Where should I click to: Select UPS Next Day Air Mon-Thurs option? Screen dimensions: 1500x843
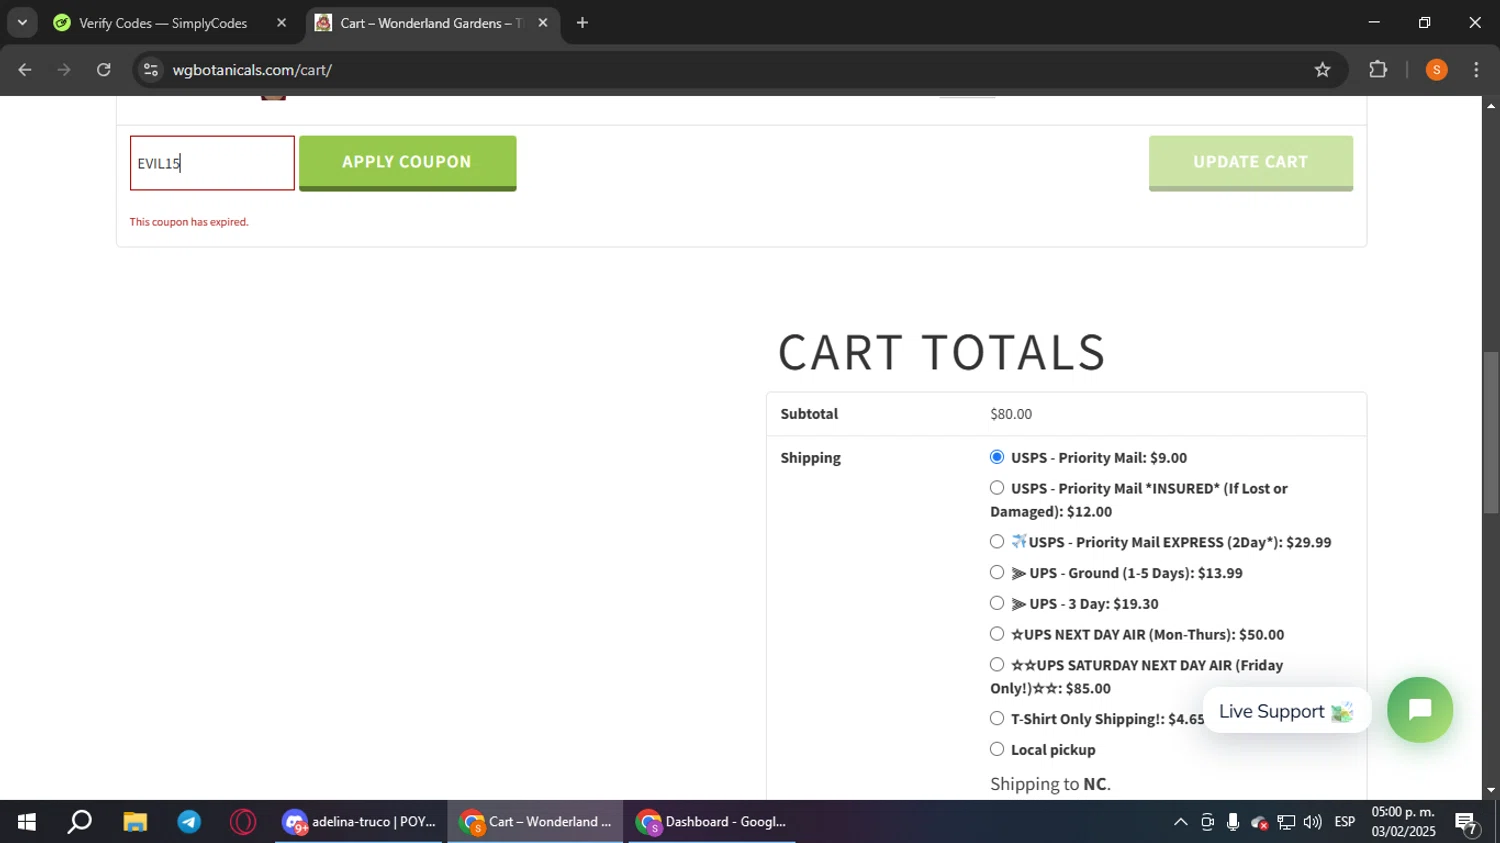point(997,634)
